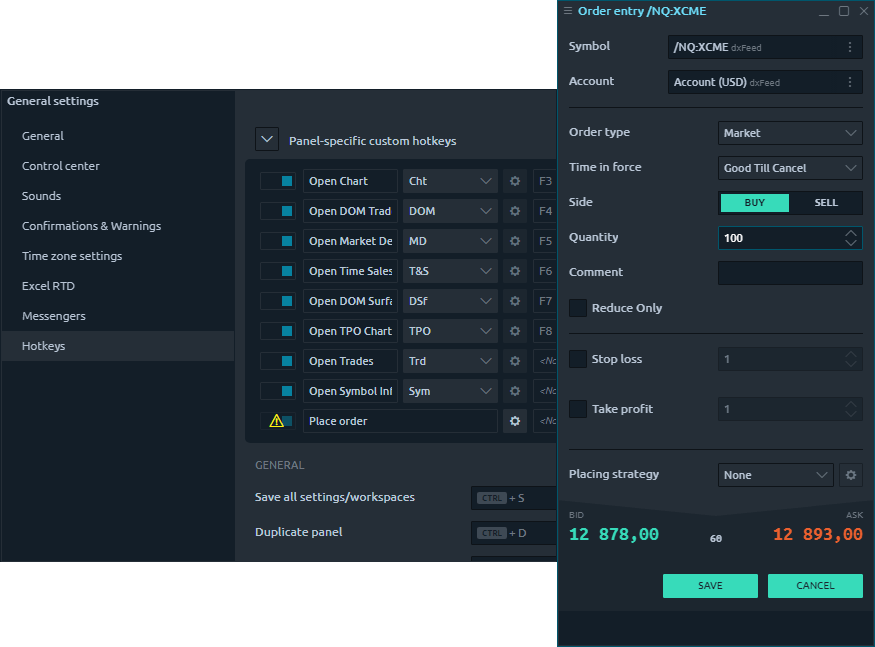Image resolution: width=875 pixels, height=647 pixels.
Task: Open the Sounds settings section
Action: (42, 196)
